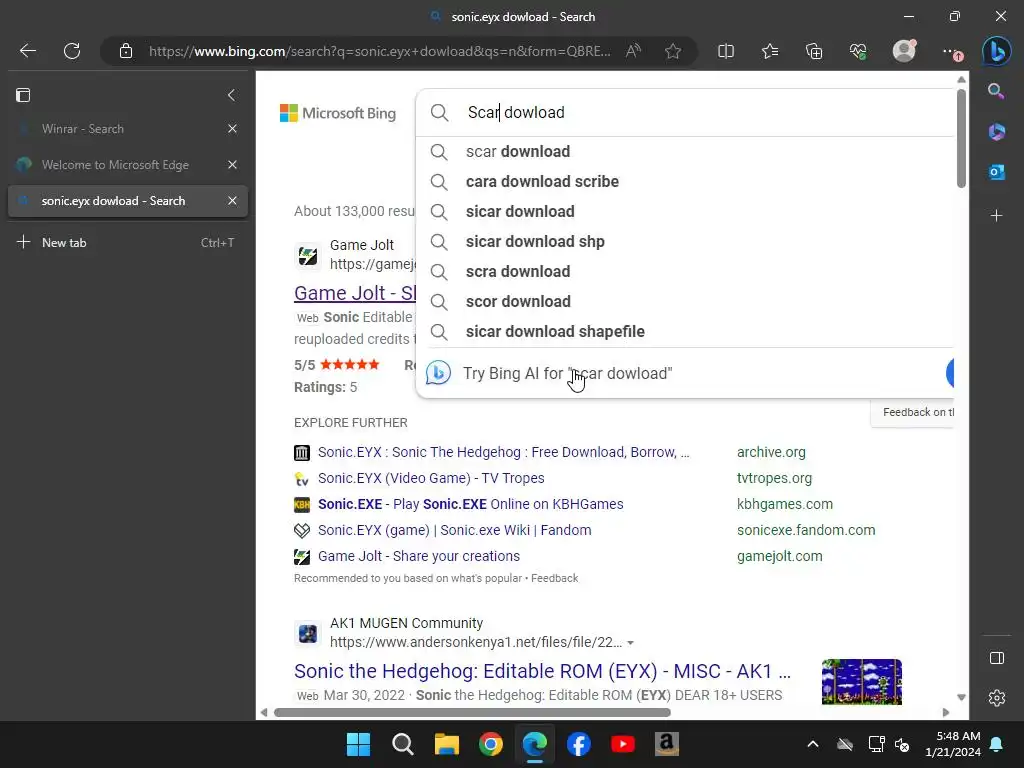Refresh the current page
The image size is (1024, 768).
click(x=72, y=51)
